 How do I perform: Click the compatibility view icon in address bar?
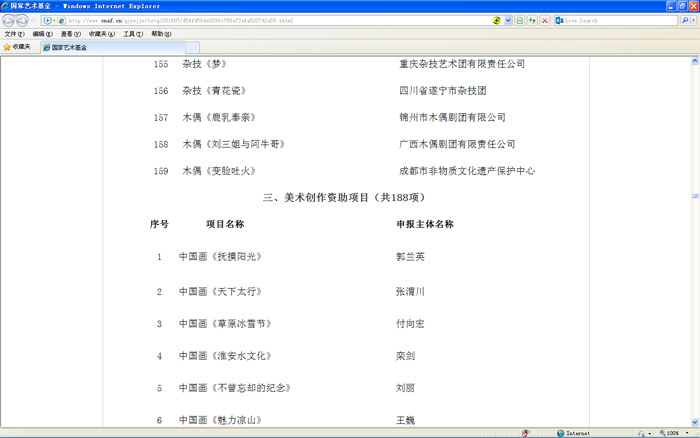pyautogui.click(x=520, y=20)
